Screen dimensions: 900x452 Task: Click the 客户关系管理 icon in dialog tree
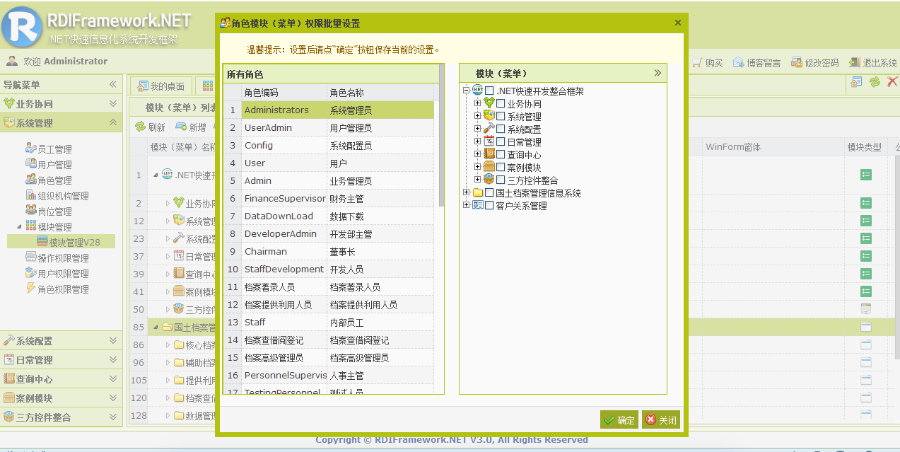[x=478, y=205]
